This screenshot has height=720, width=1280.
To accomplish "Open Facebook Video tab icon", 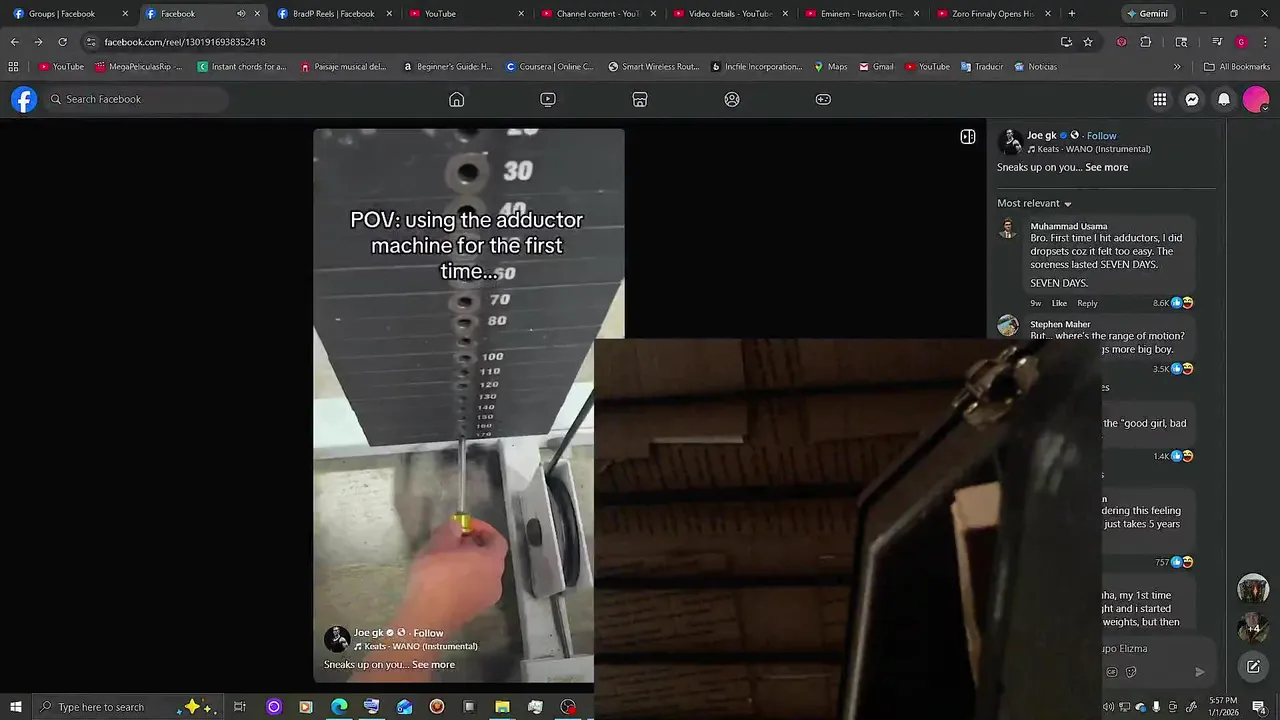I will pyautogui.click(x=548, y=99).
